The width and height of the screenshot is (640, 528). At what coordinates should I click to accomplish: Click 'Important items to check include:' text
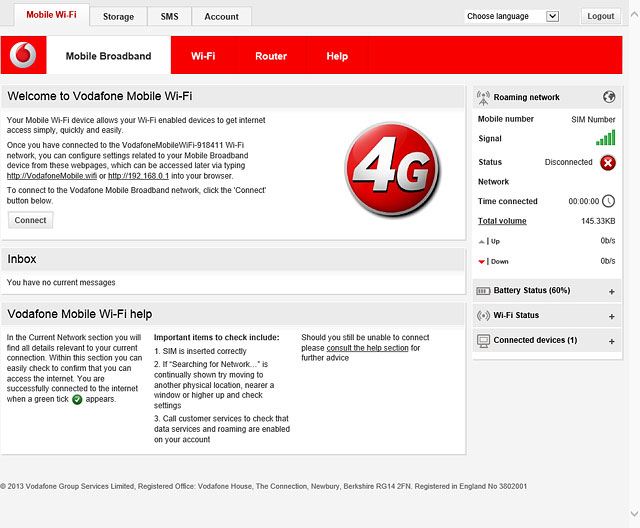point(217,337)
